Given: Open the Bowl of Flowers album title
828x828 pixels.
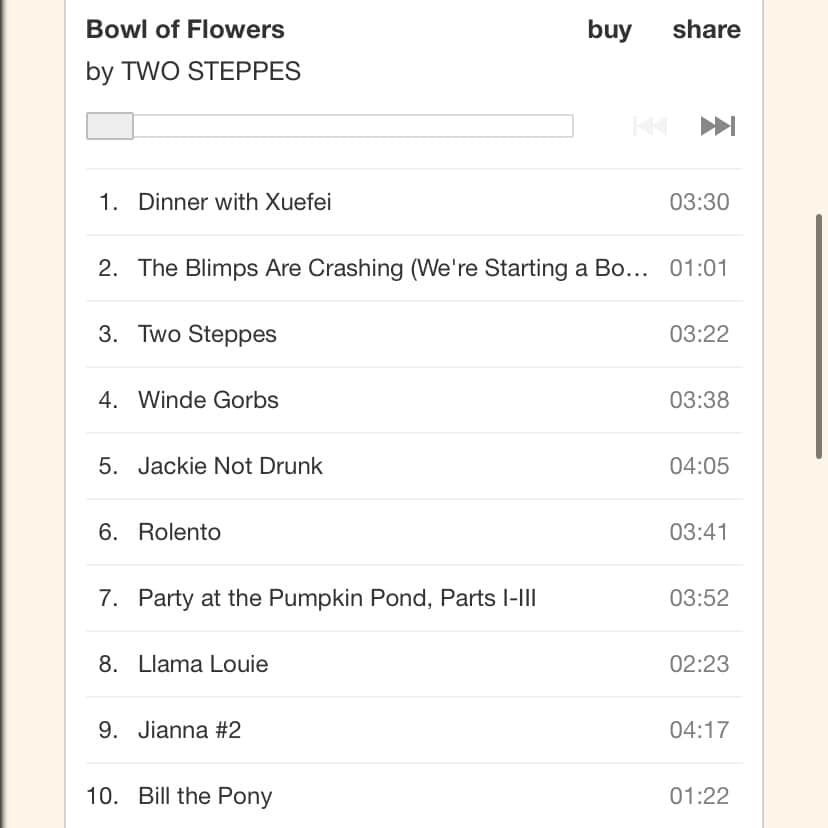Looking at the screenshot, I should coord(185,30).
